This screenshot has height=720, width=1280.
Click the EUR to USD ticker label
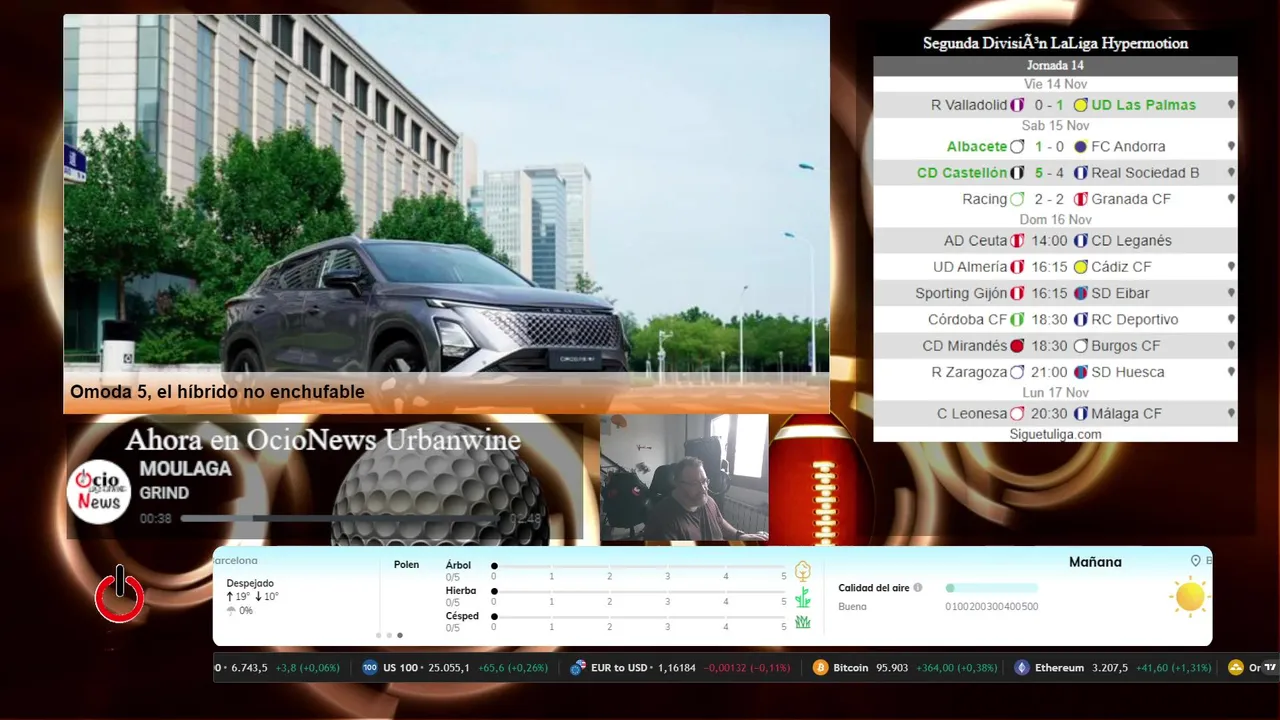tap(619, 668)
